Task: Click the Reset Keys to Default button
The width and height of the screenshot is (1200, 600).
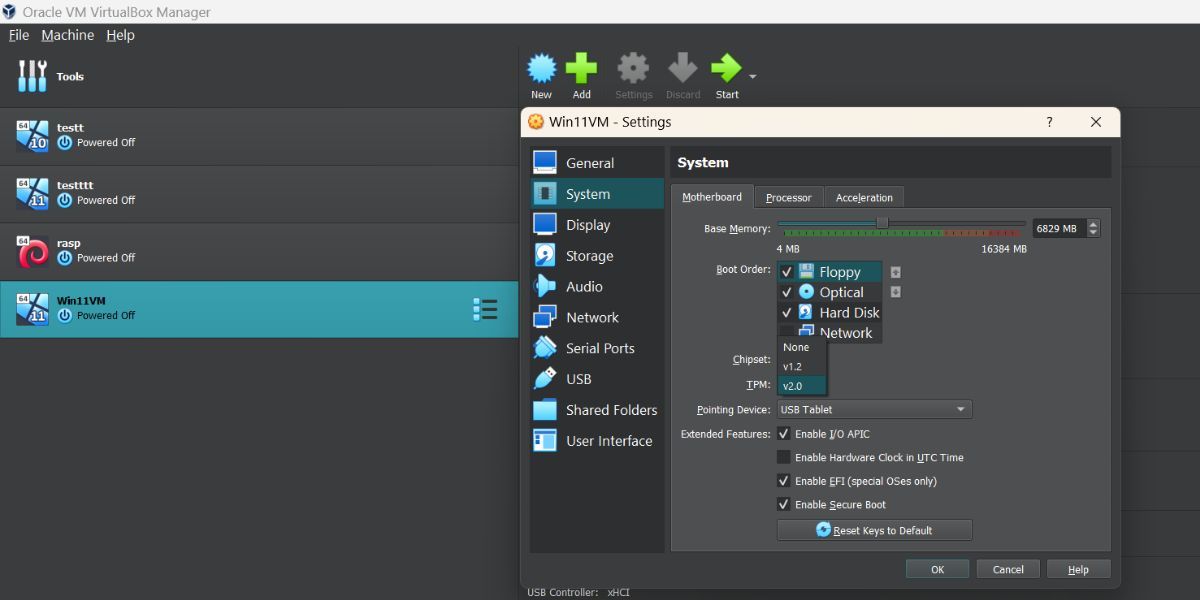Action: click(x=874, y=530)
